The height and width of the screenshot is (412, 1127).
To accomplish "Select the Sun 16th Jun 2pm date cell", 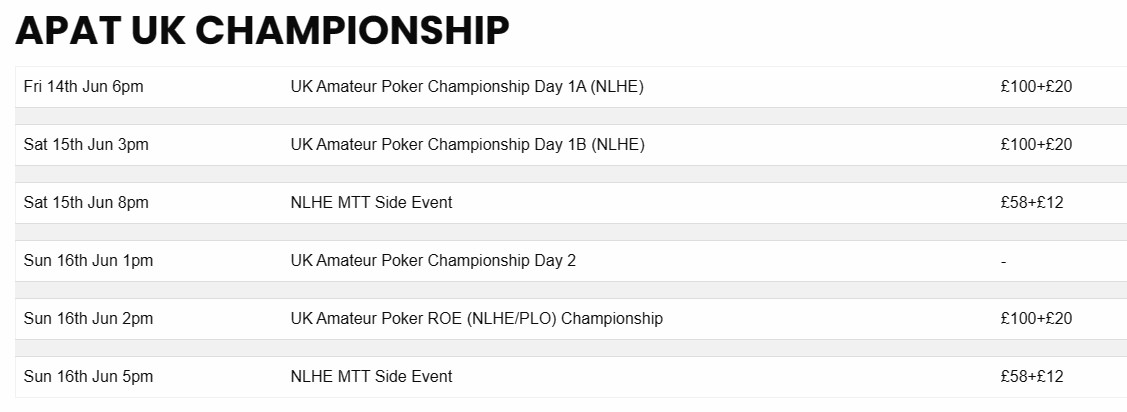I will pyautogui.click(x=88, y=319).
